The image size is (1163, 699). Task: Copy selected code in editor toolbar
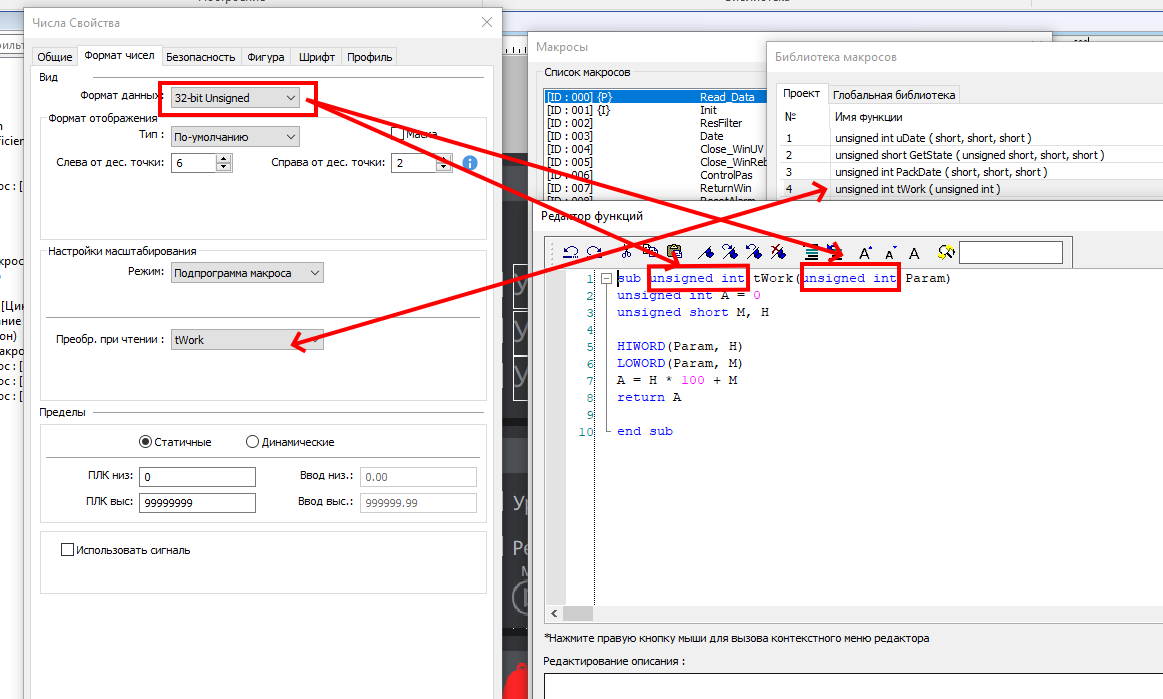tap(650, 252)
